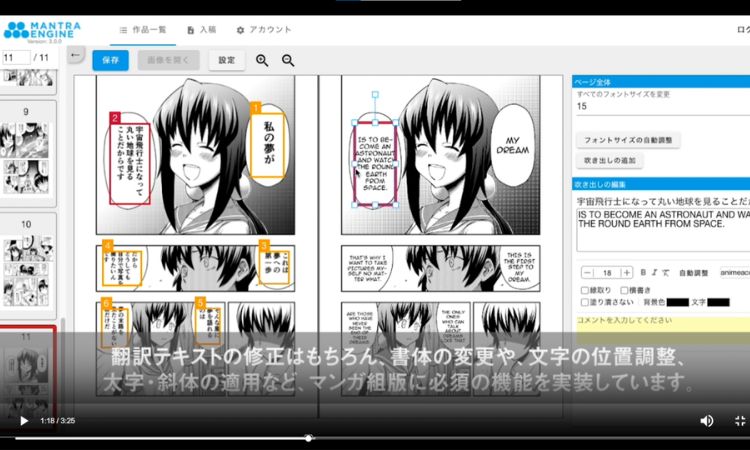Click the THIS IS THE FIRST STEP bubble
This screenshot has width=750, height=450.
coord(519,267)
